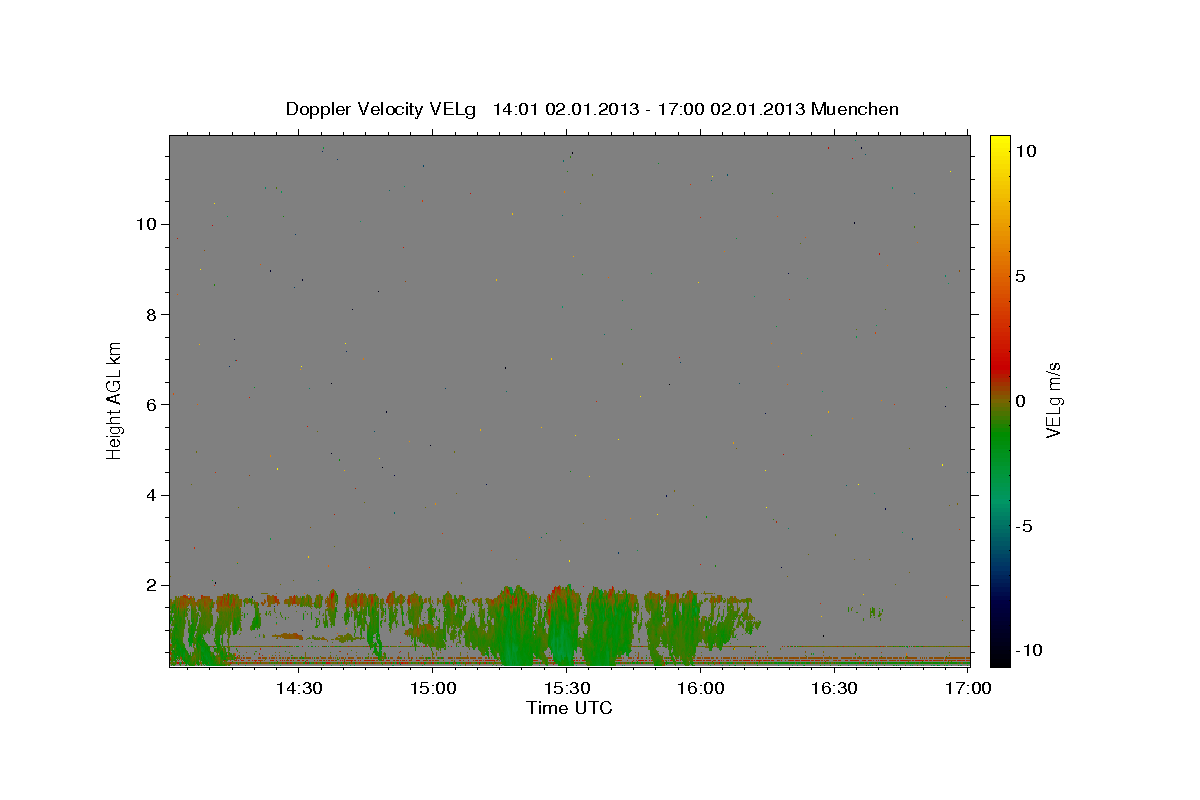Click the height axis label 10 on the left
The width and height of the screenshot is (1200, 800).
[149, 223]
